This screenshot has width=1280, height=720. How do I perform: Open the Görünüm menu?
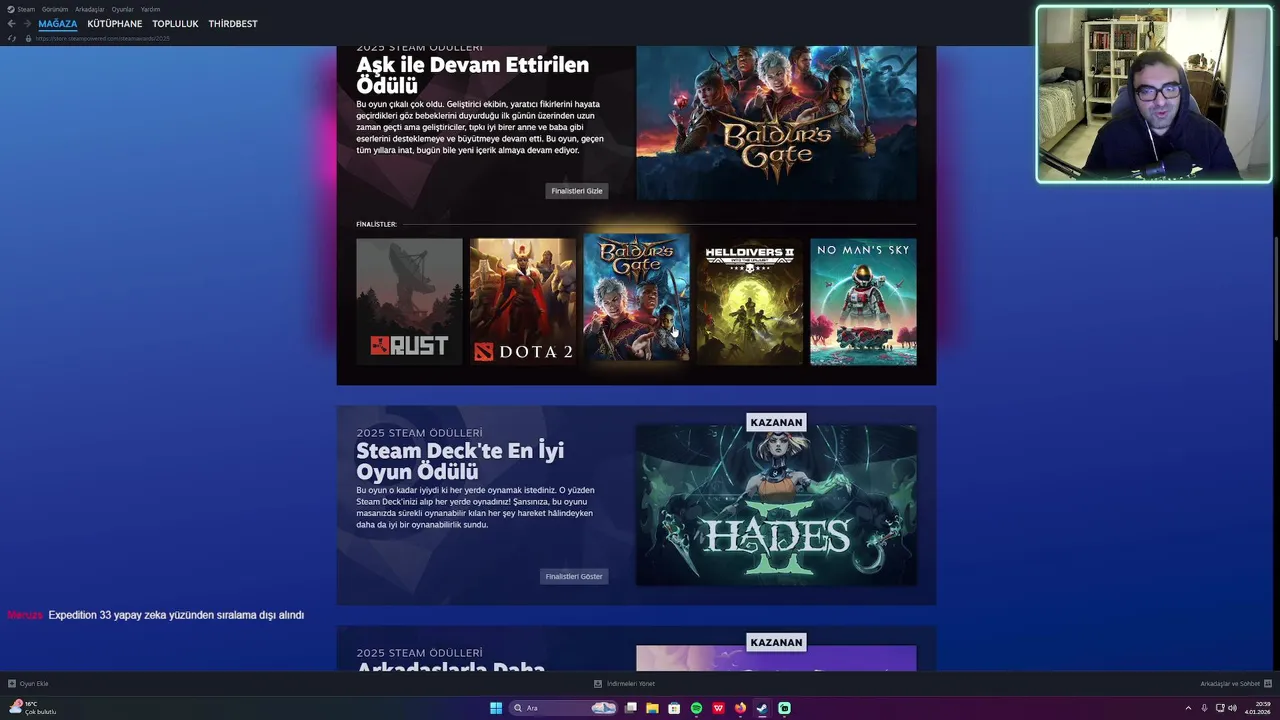click(x=55, y=9)
